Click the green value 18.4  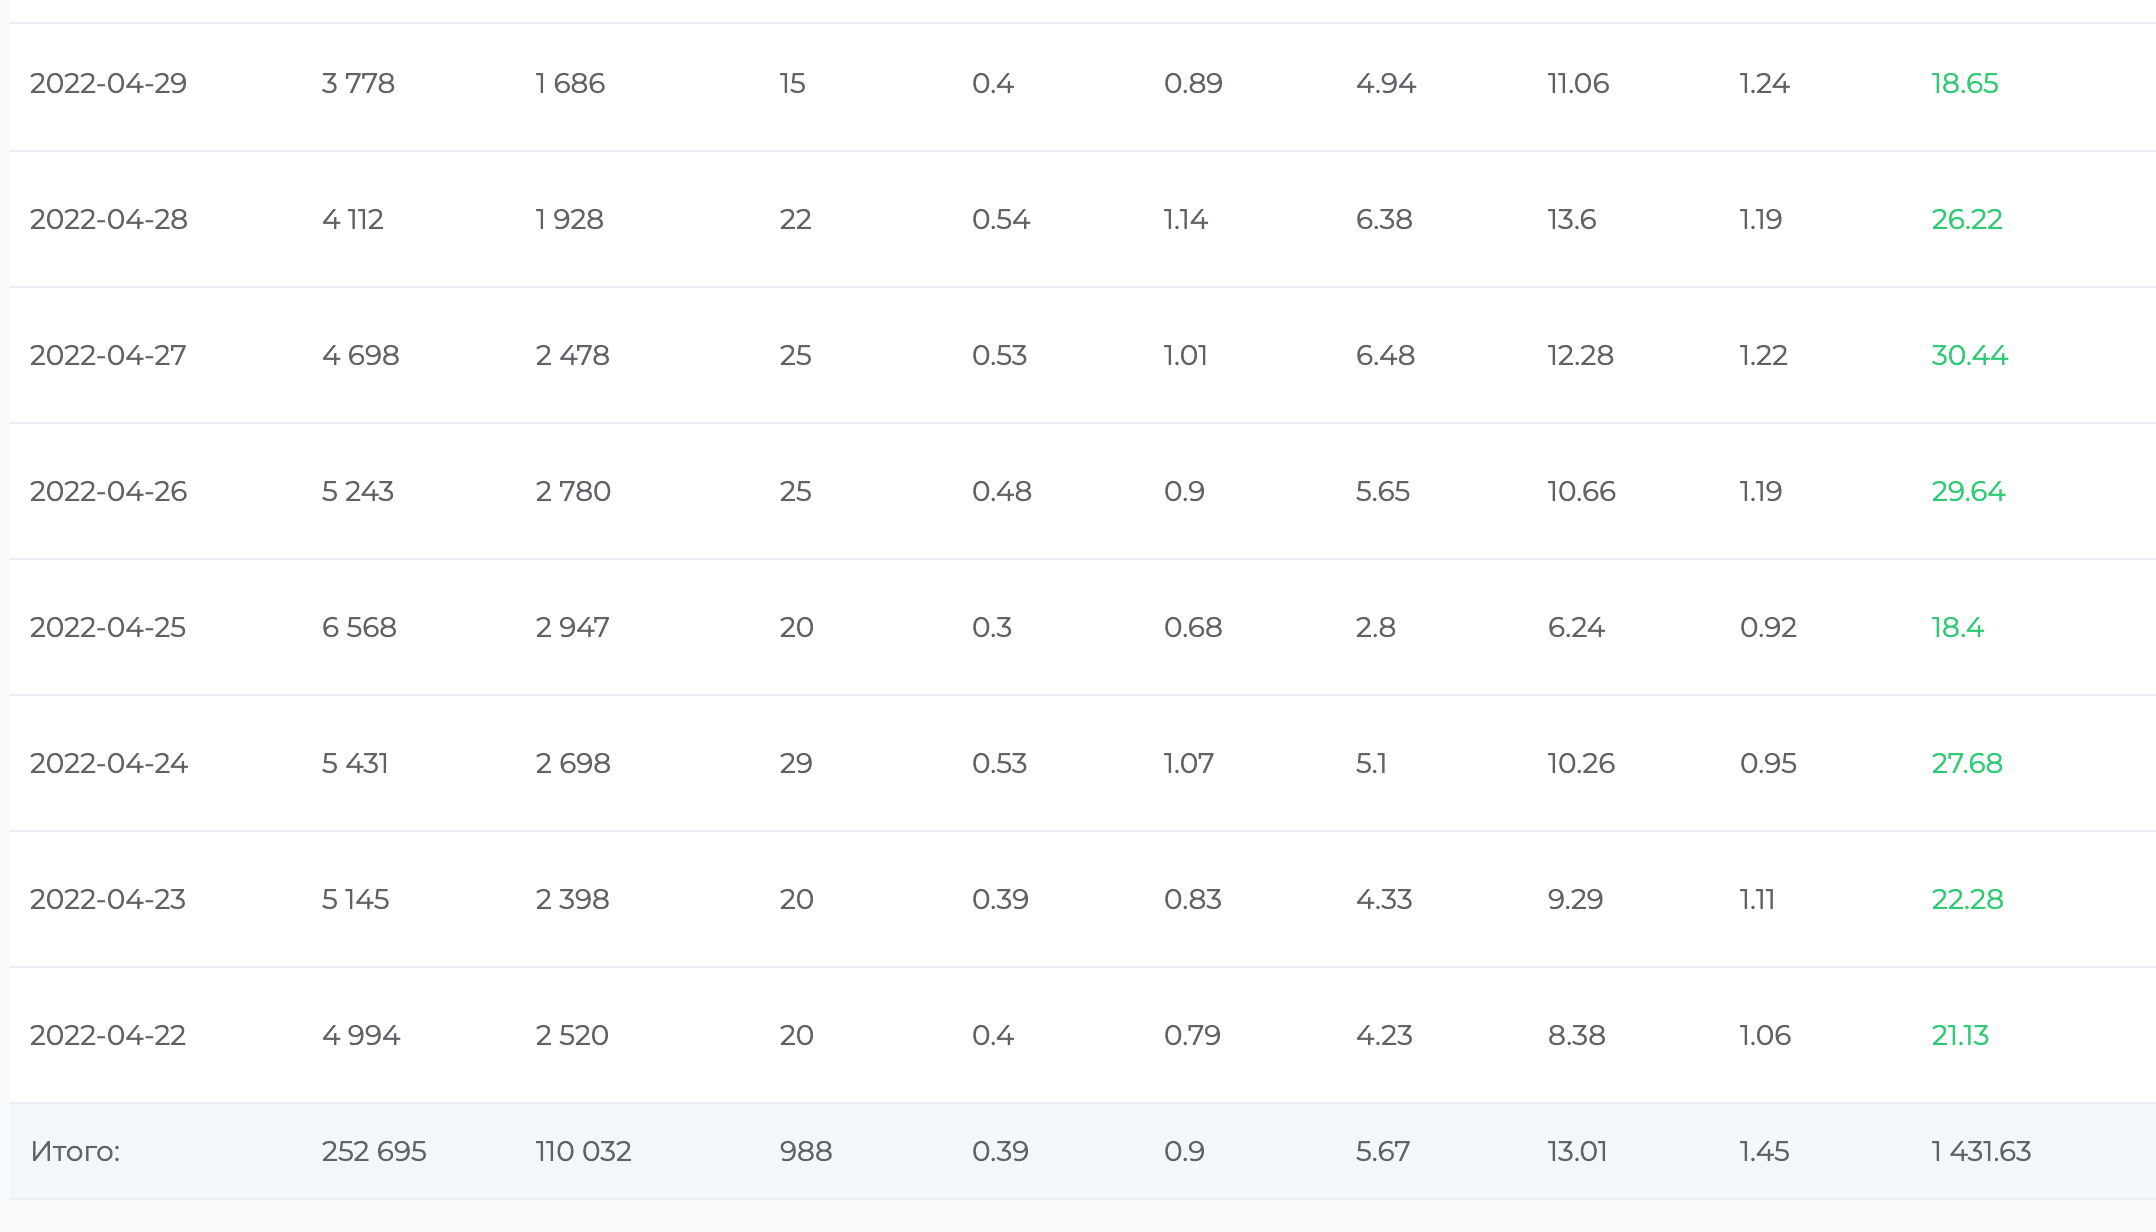(x=1957, y=627)
